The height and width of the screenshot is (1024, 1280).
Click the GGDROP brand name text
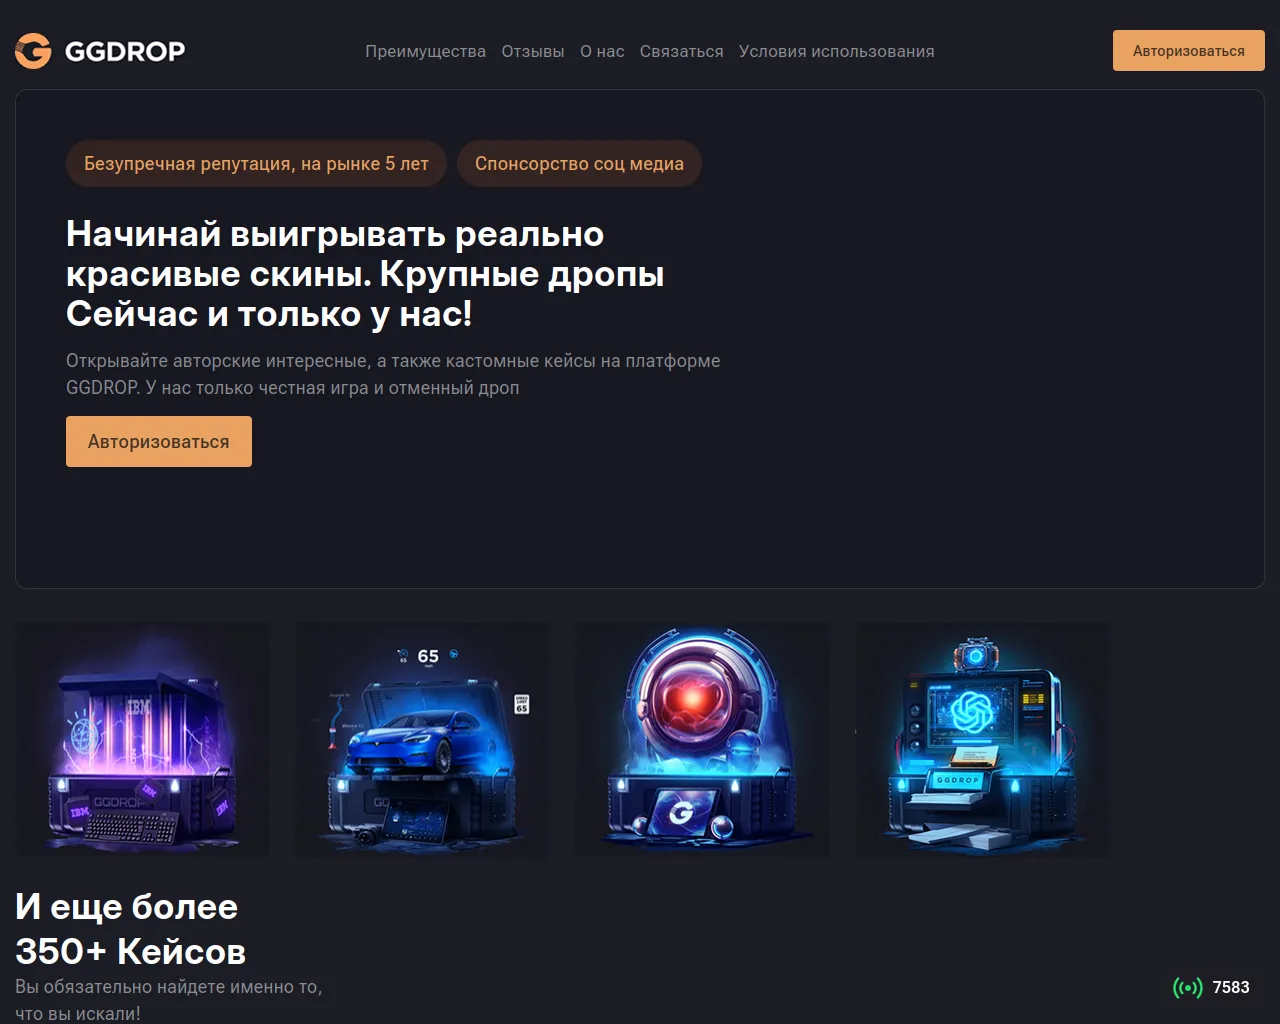125,51
